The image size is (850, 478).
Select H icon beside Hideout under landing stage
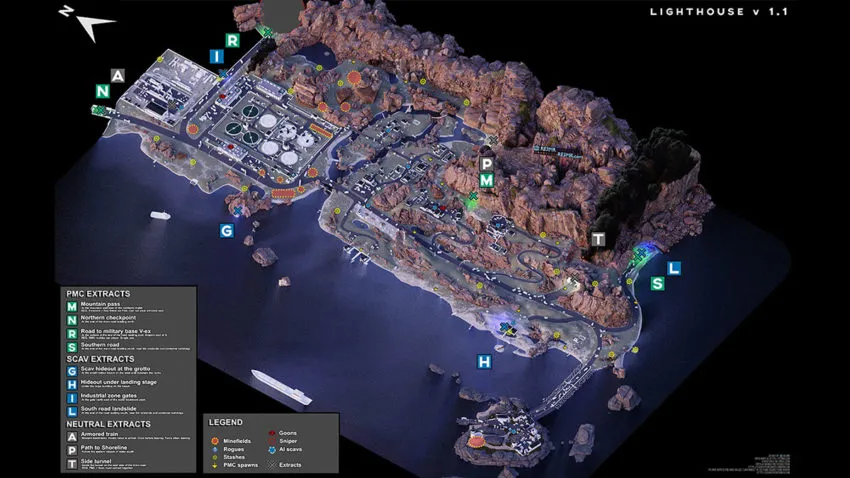[x=72, y=385]
